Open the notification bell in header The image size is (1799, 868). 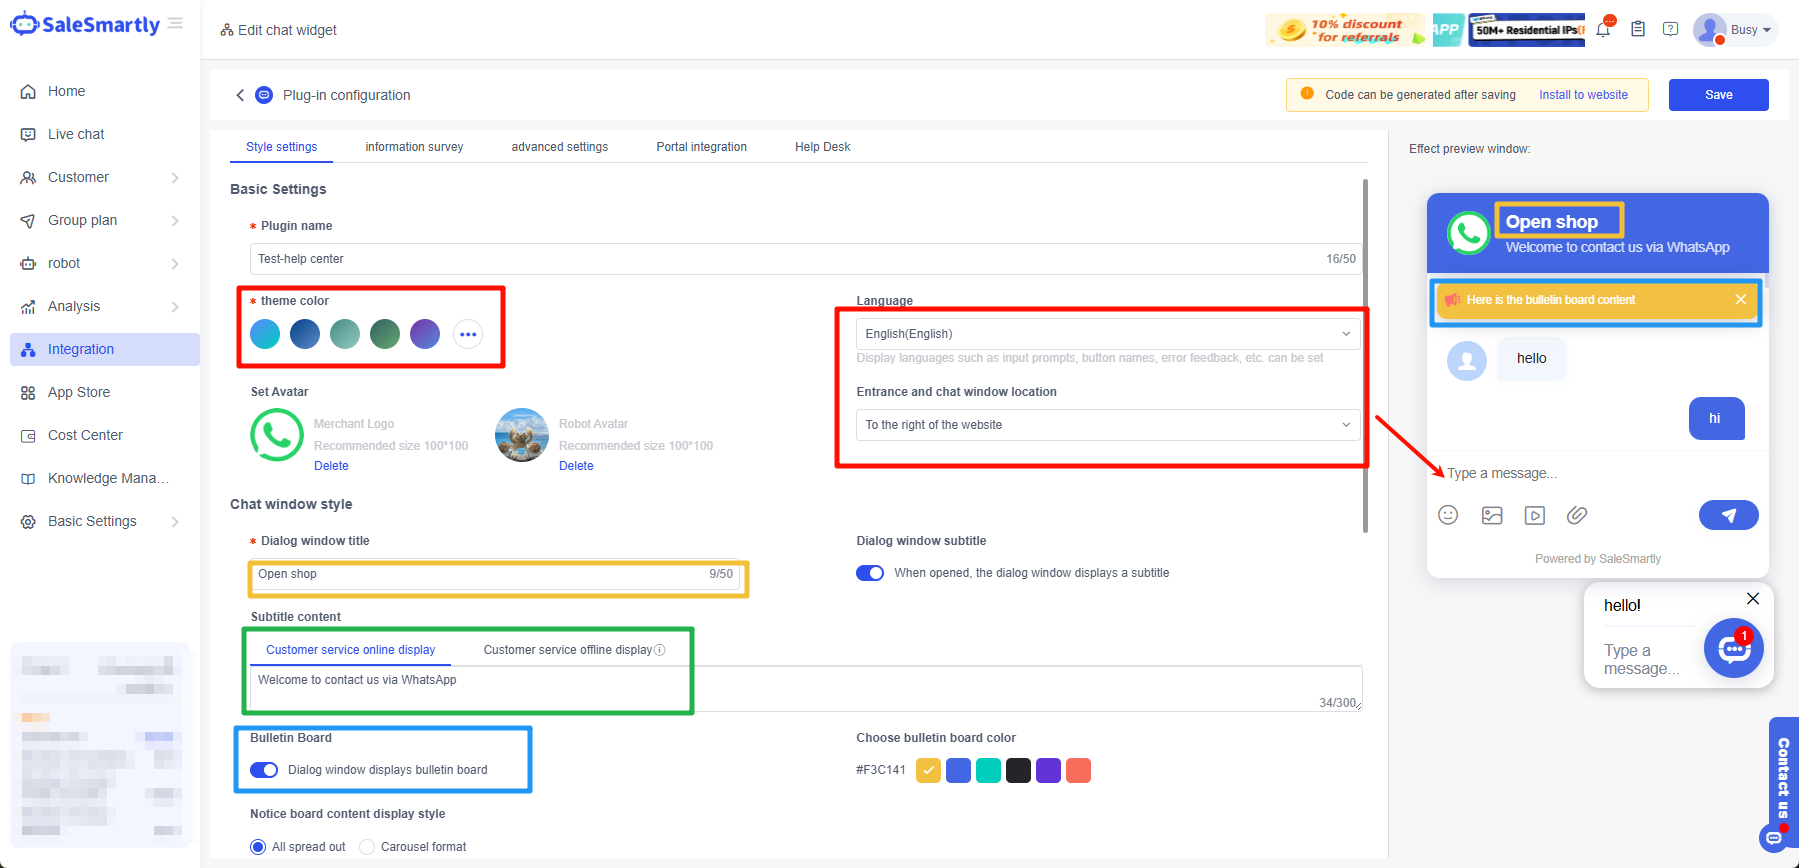coord(1603,30)
